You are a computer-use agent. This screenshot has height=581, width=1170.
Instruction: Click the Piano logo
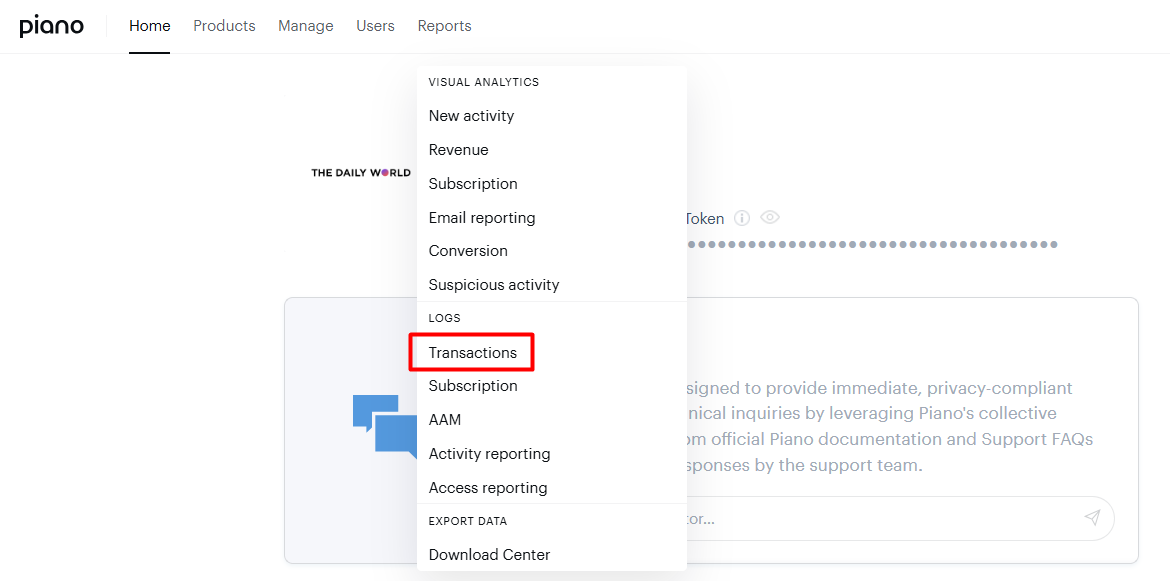point(51,26)
